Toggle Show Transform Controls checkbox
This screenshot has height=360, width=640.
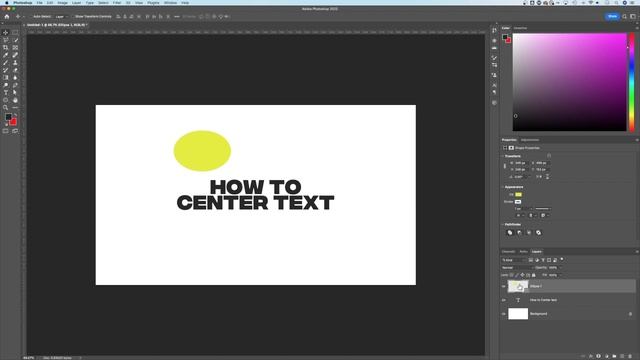73,17
